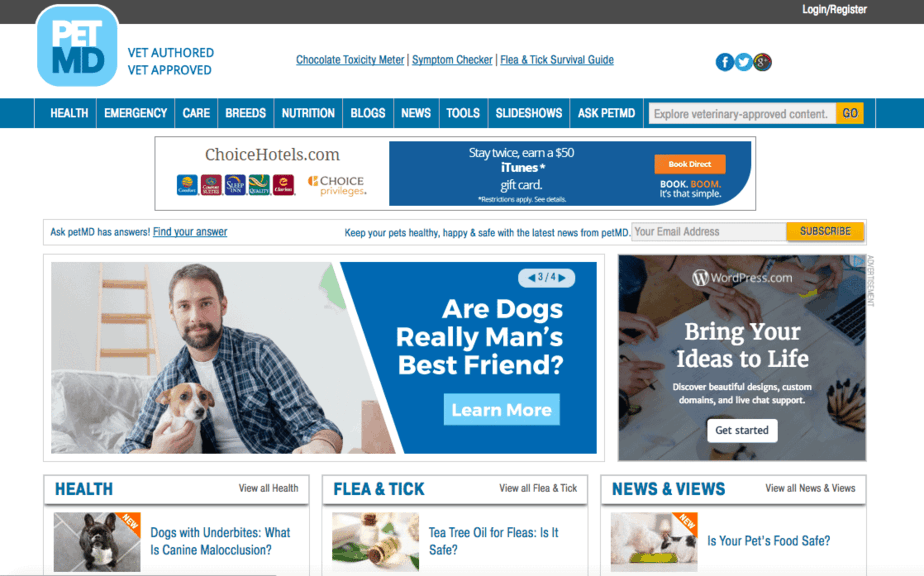Open the ASK PETMD nav item
Screen dimensions: 924x576
[606, 113]
